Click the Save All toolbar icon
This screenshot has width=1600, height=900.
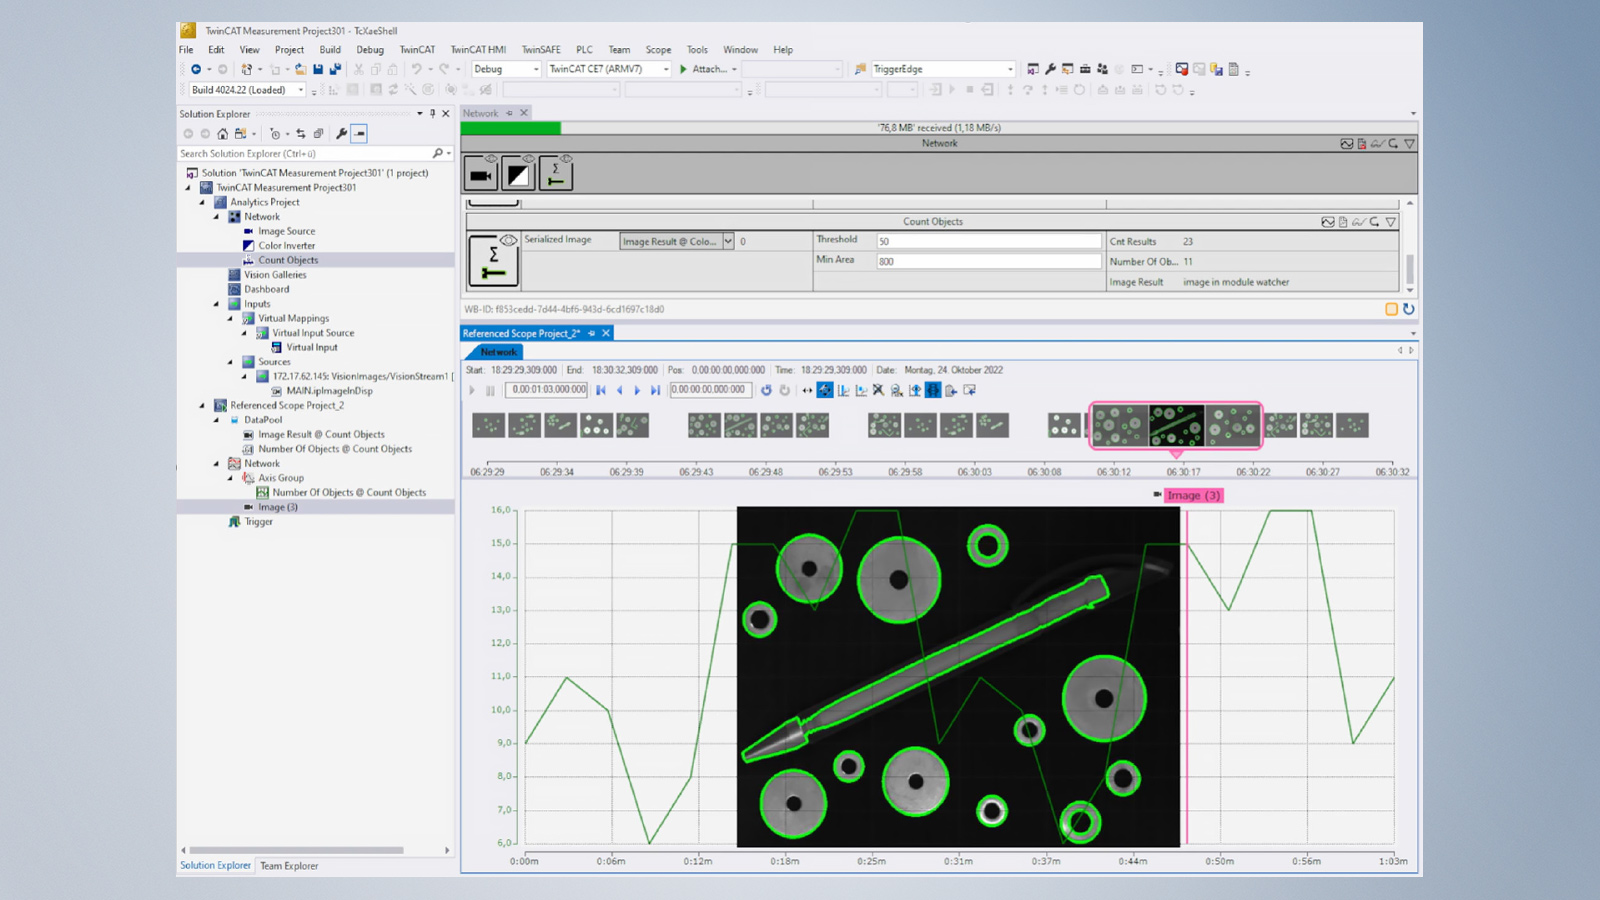(x=335, y=69)
